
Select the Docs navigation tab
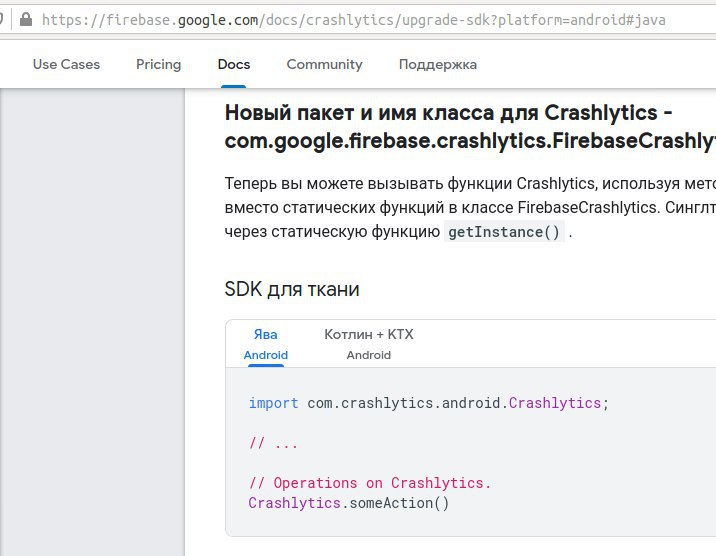(234, 64)
